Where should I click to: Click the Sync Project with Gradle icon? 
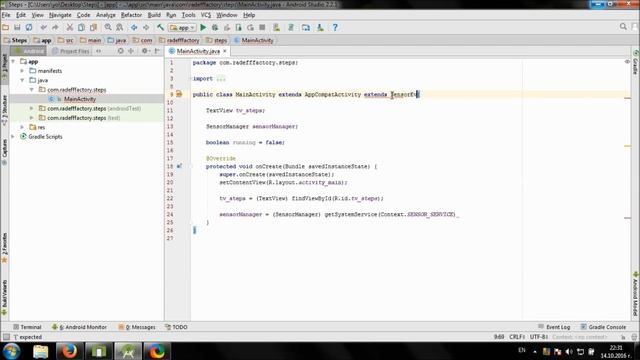tap(291, 27)
